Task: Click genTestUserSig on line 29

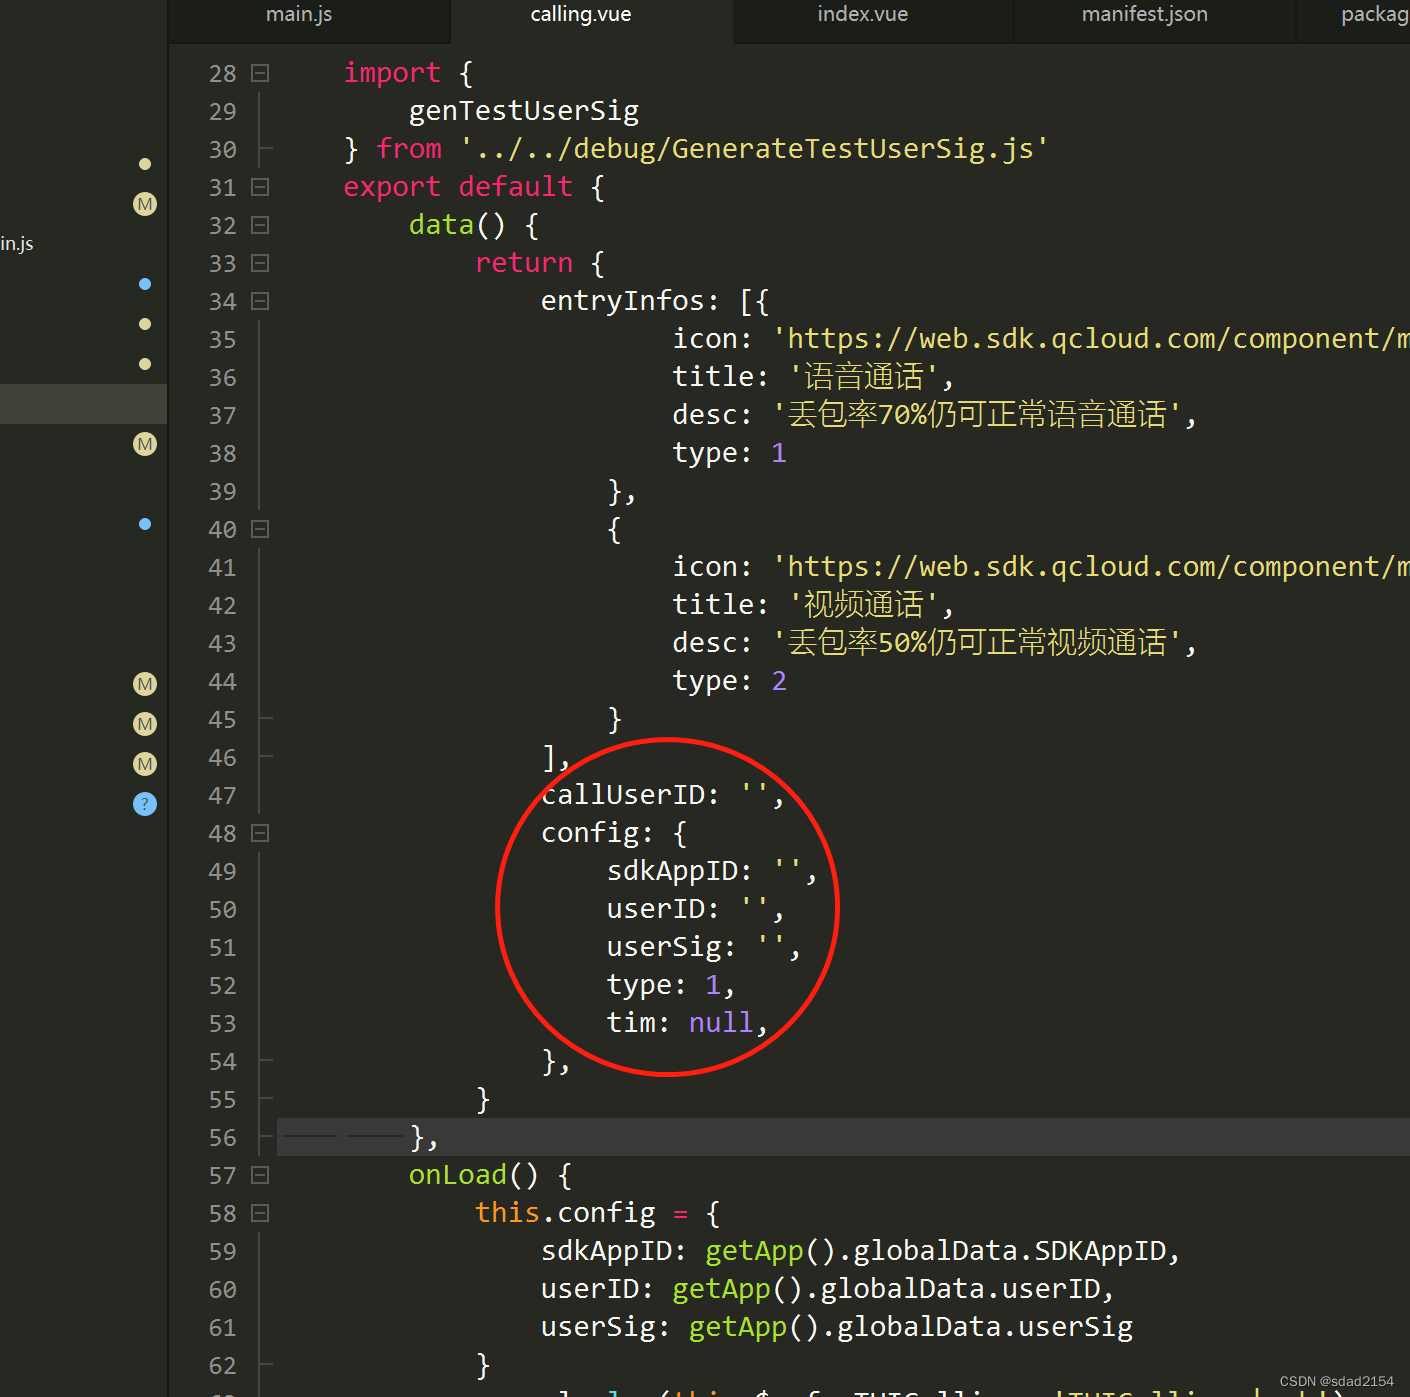Action: [524, 111]
